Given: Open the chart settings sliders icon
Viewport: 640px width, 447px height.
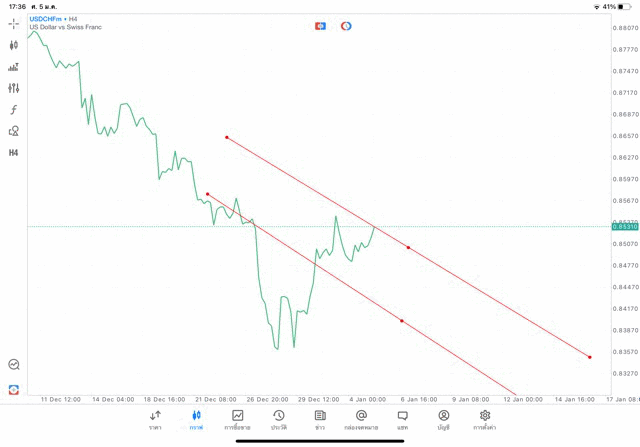Looking at the screenshot, I should coord(13,88).
